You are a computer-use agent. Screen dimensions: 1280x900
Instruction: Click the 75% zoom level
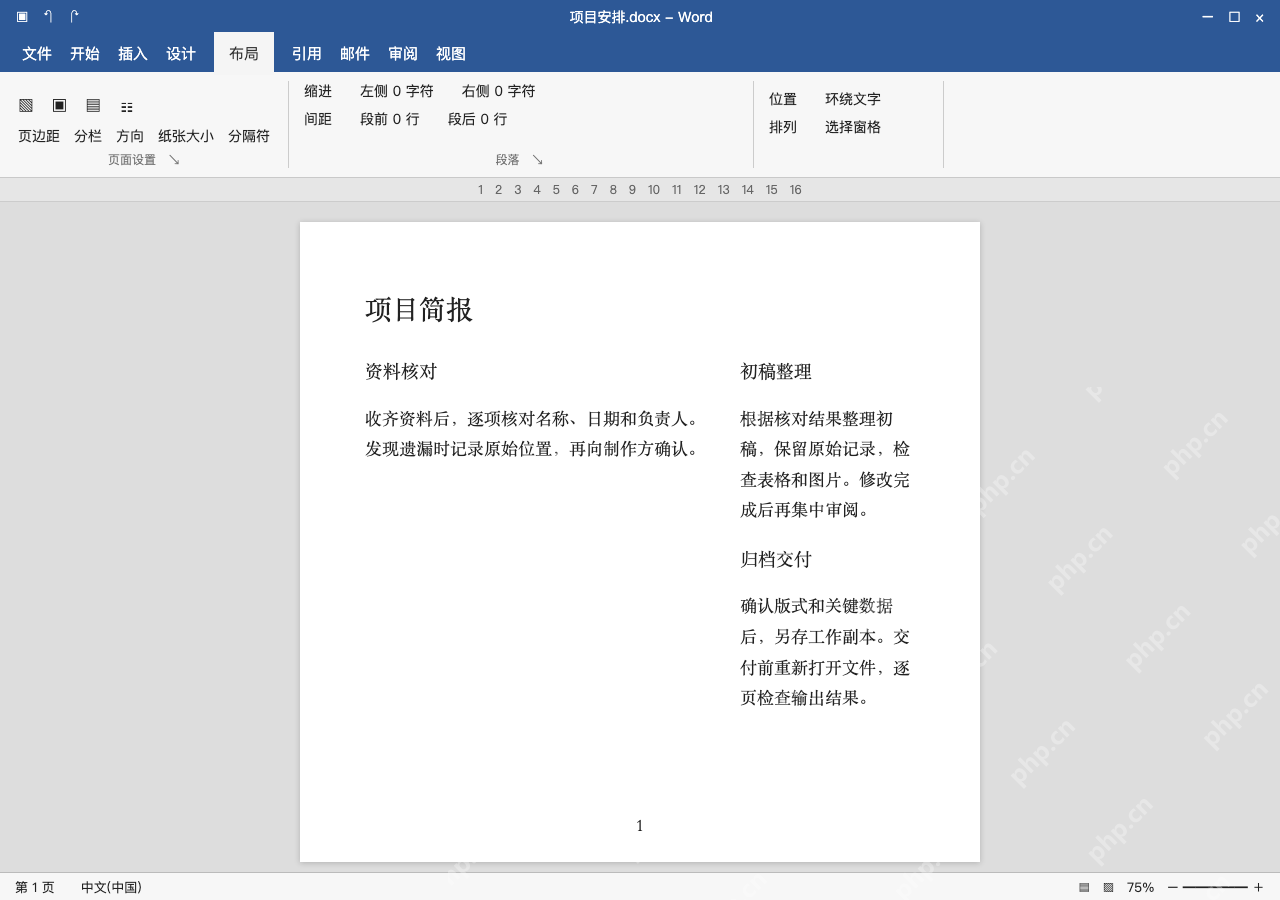click(x=1140, y=887)
